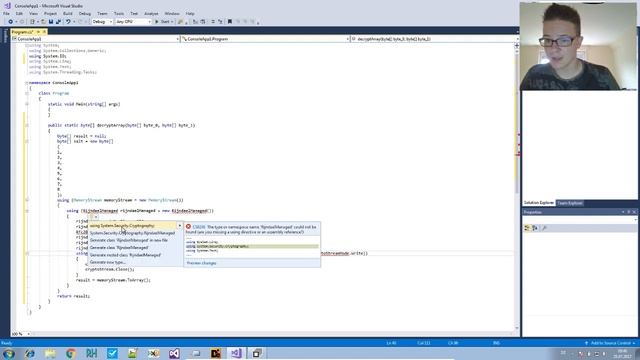Collapse the class Program block
640x360 pixels.
(x=27, y=93)
